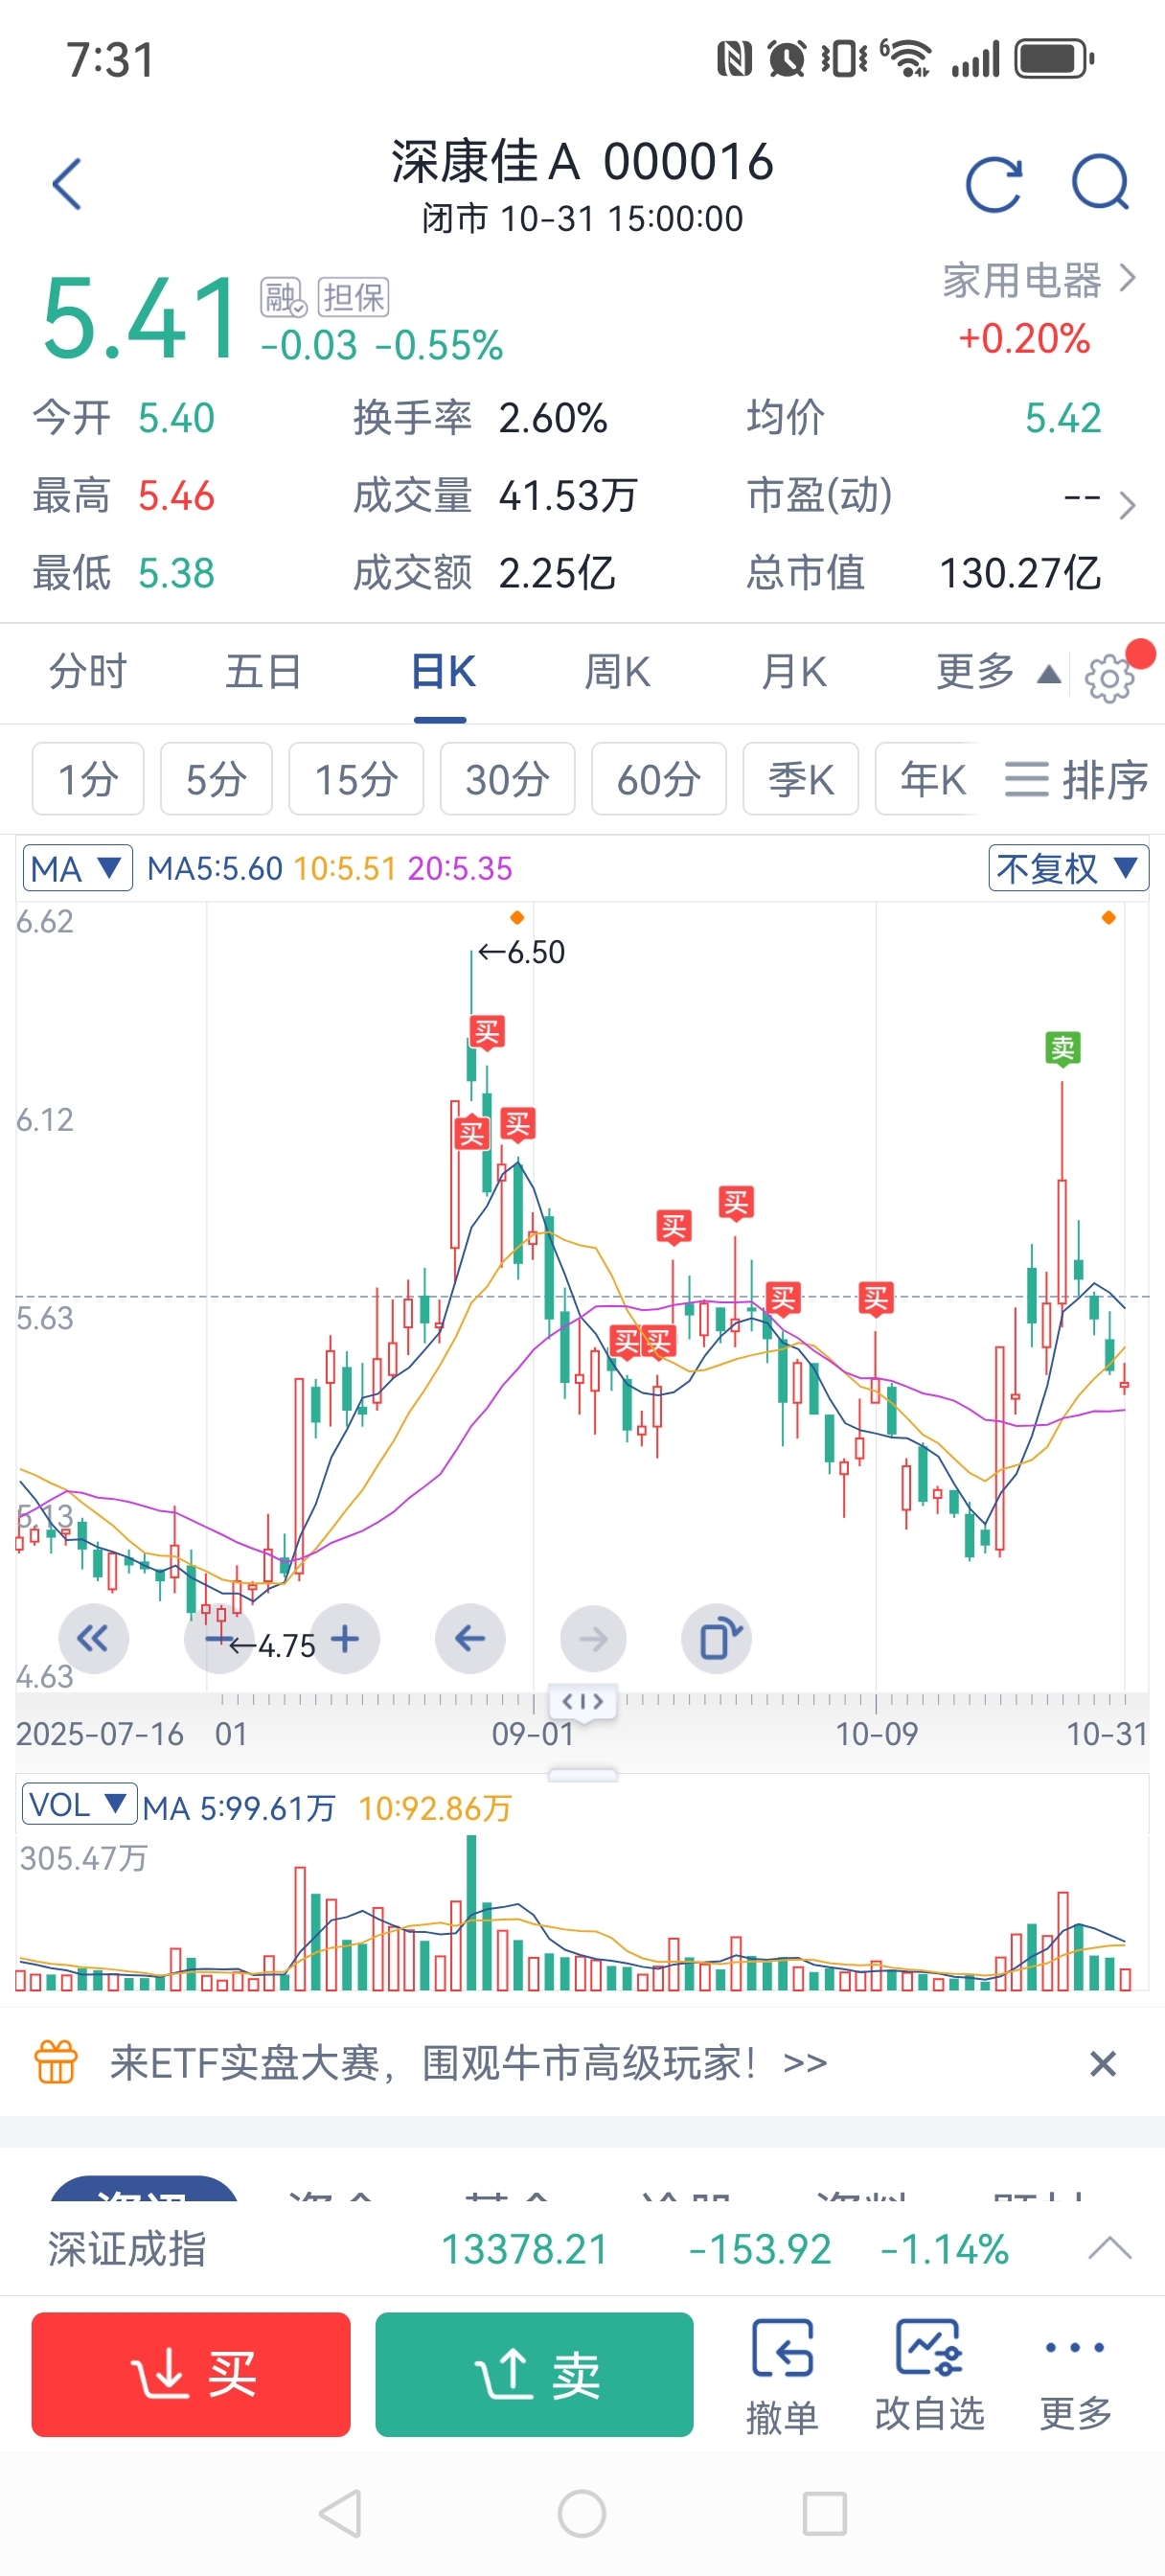This screenshot has height=2576, width=1165.
Task: Switch to the 周K tab
Action: pyautogui.click(x=617, y=672)
